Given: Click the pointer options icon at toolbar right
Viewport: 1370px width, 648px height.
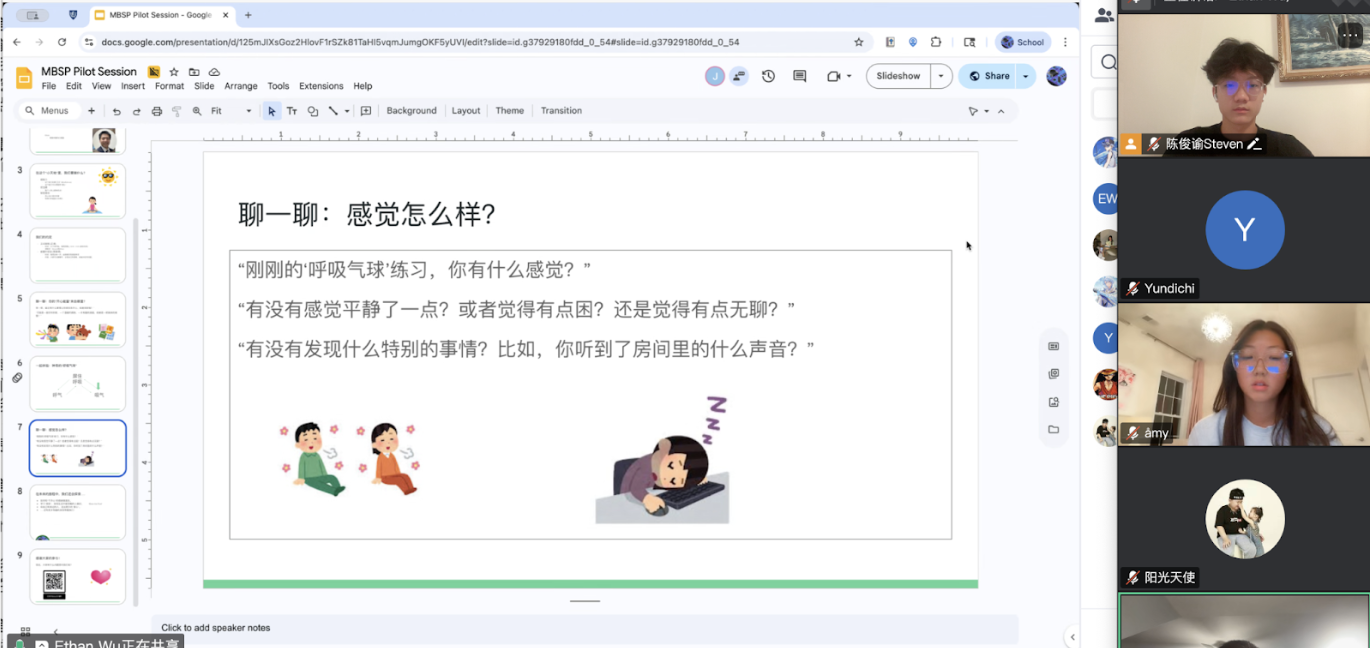Looking at the screenshot, I should point(973,111).
